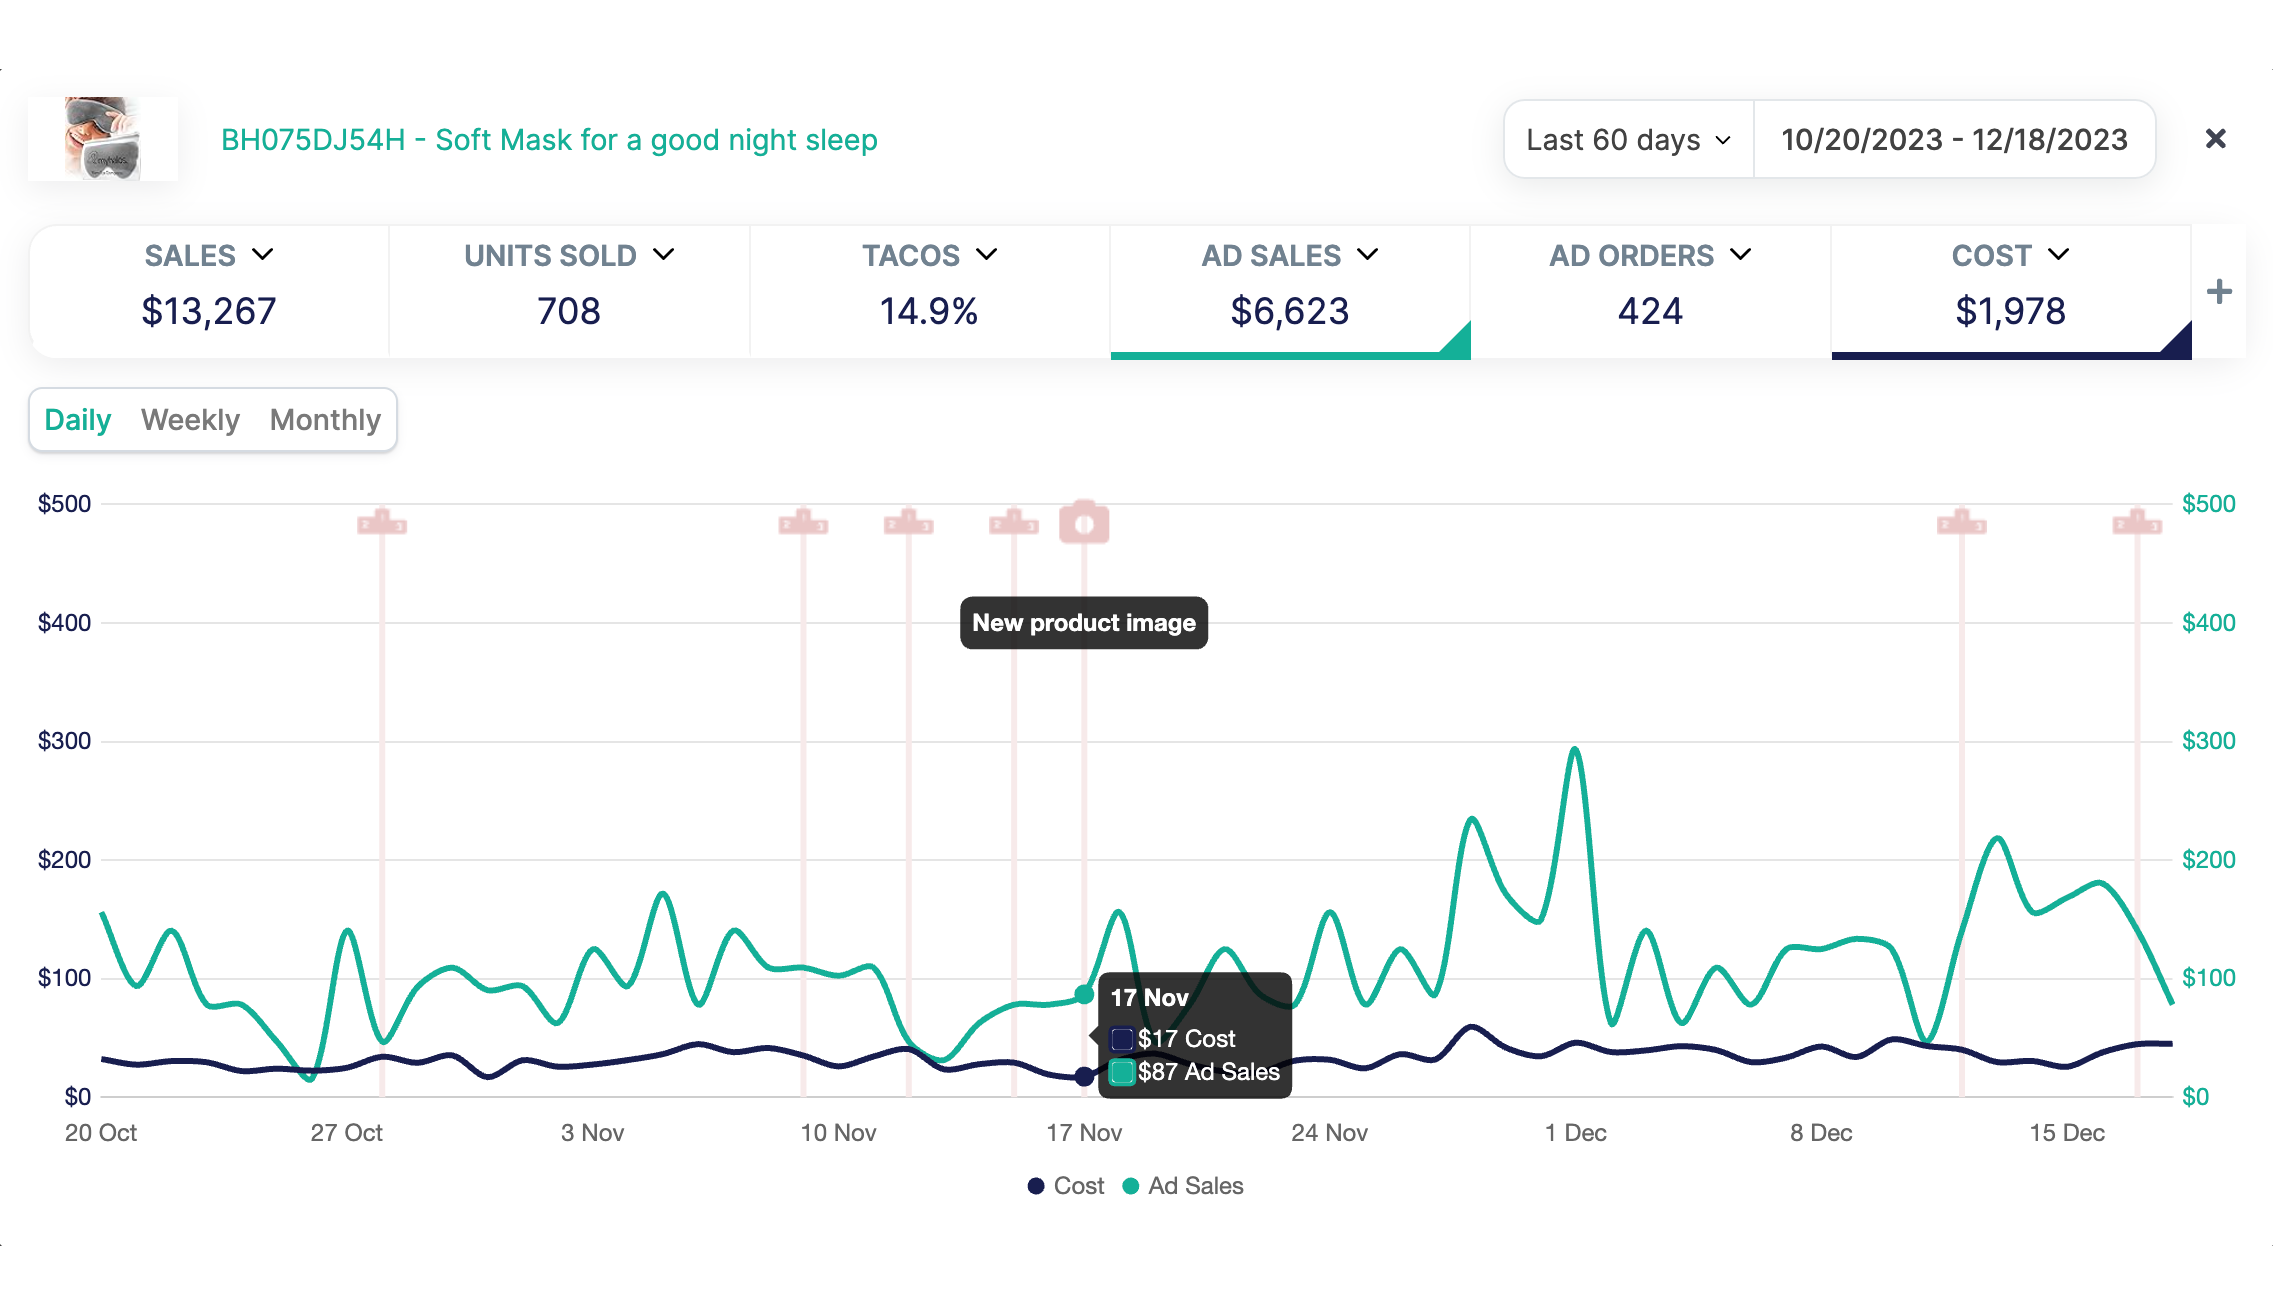Click the ranking event icon near 12 Dec
2273x1315 pixels.
pyautogui.click(x=1961, y=523)
